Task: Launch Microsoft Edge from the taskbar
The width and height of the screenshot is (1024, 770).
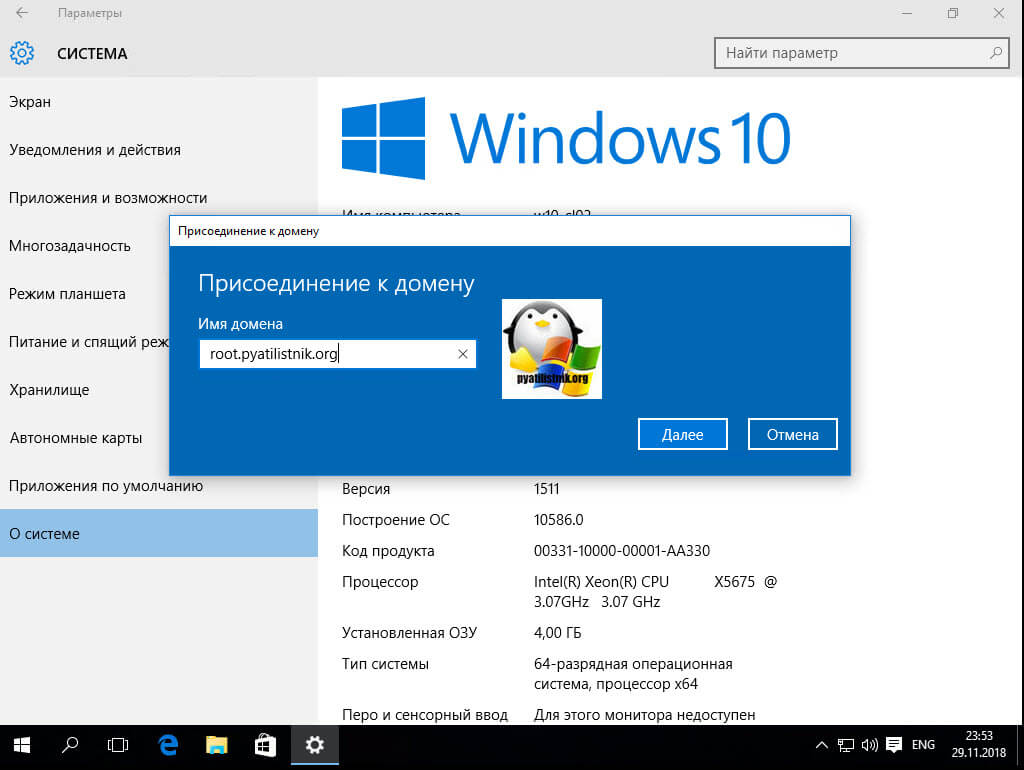Action: point(168,745)
